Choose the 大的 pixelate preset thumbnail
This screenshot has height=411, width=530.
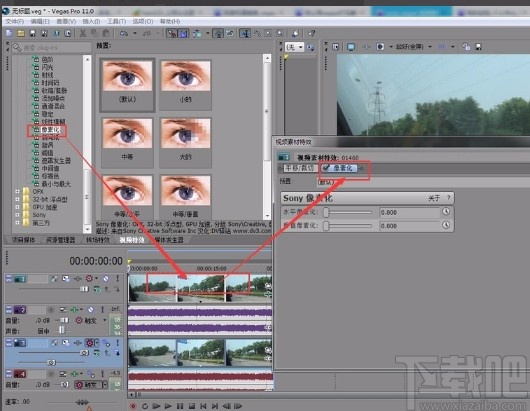[x=186, y=142]
